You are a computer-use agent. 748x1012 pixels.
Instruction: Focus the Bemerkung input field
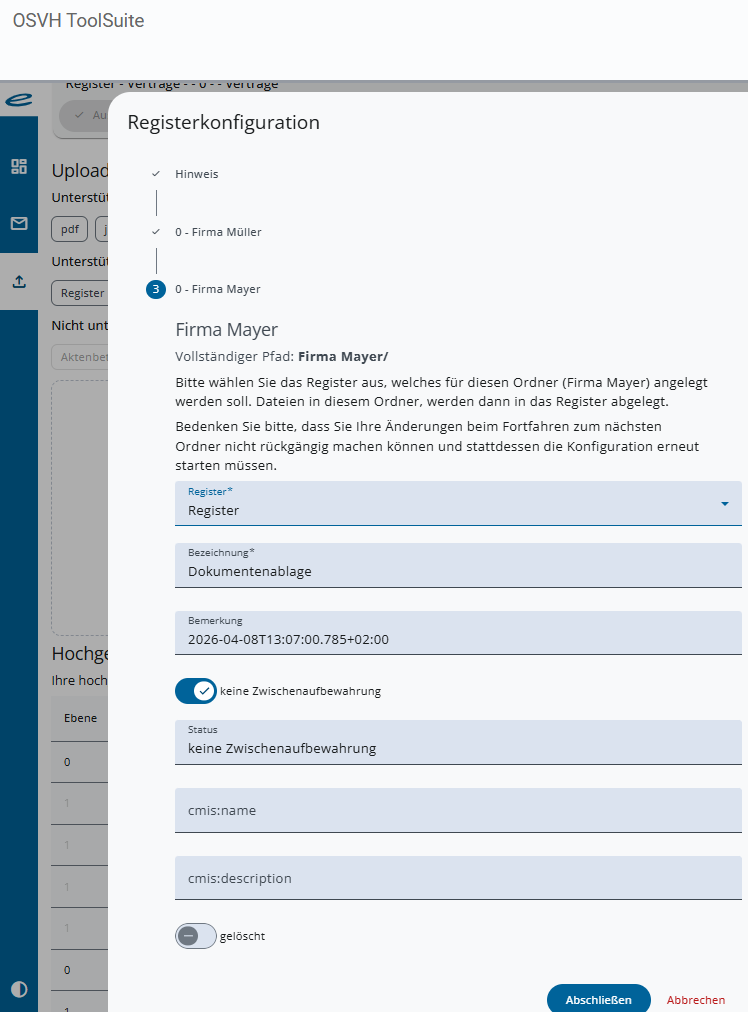(458, 633)
